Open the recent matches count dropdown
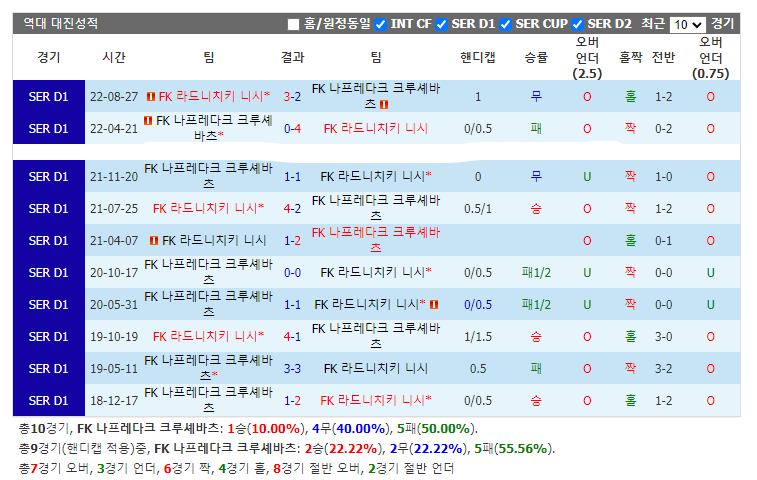 (687, 24)
